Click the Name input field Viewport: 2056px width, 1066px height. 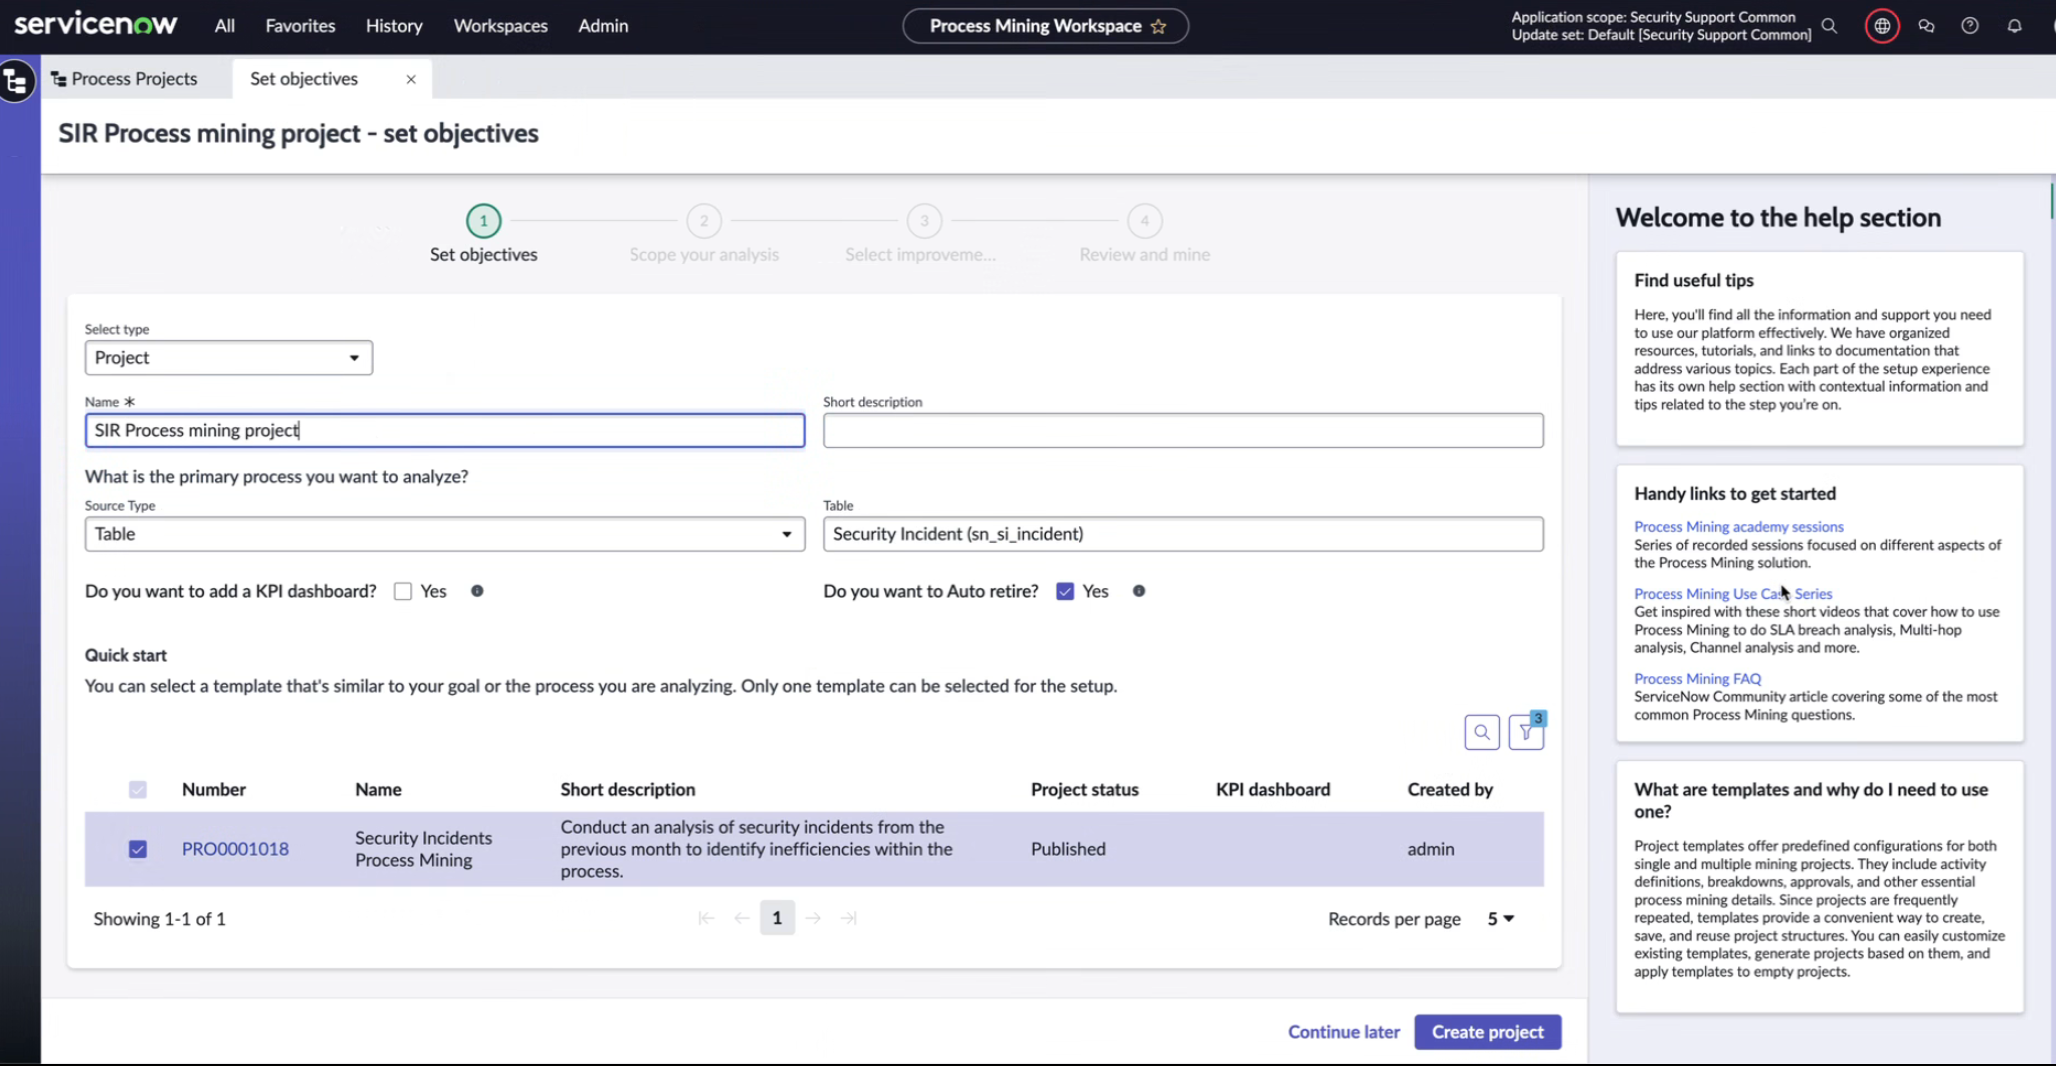coord(445,430)
